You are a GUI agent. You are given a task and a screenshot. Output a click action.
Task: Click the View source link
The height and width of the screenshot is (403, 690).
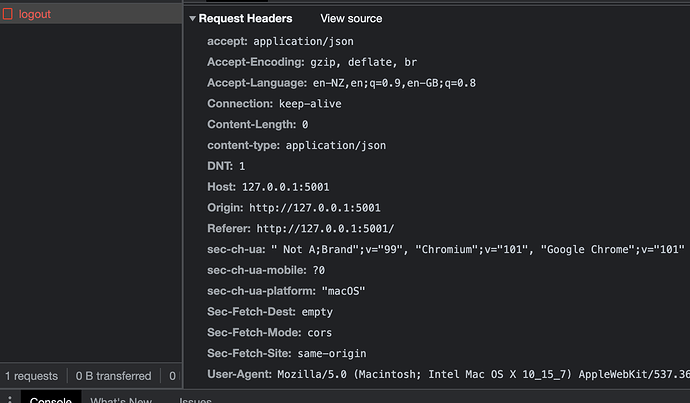tap(350, 19)
